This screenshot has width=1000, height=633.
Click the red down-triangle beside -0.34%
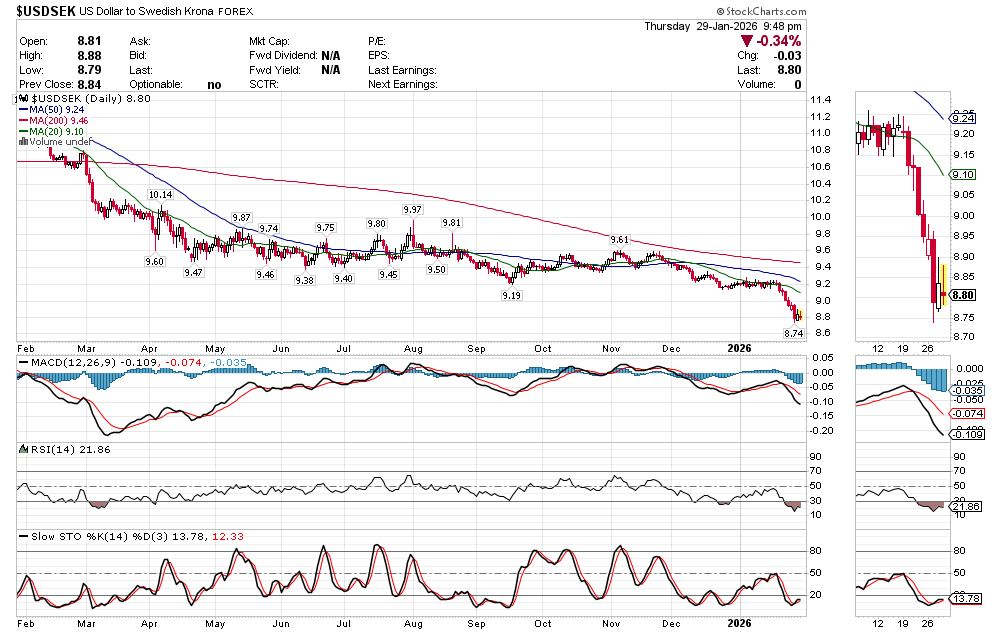pyautogui.click(x=748, y=41)
